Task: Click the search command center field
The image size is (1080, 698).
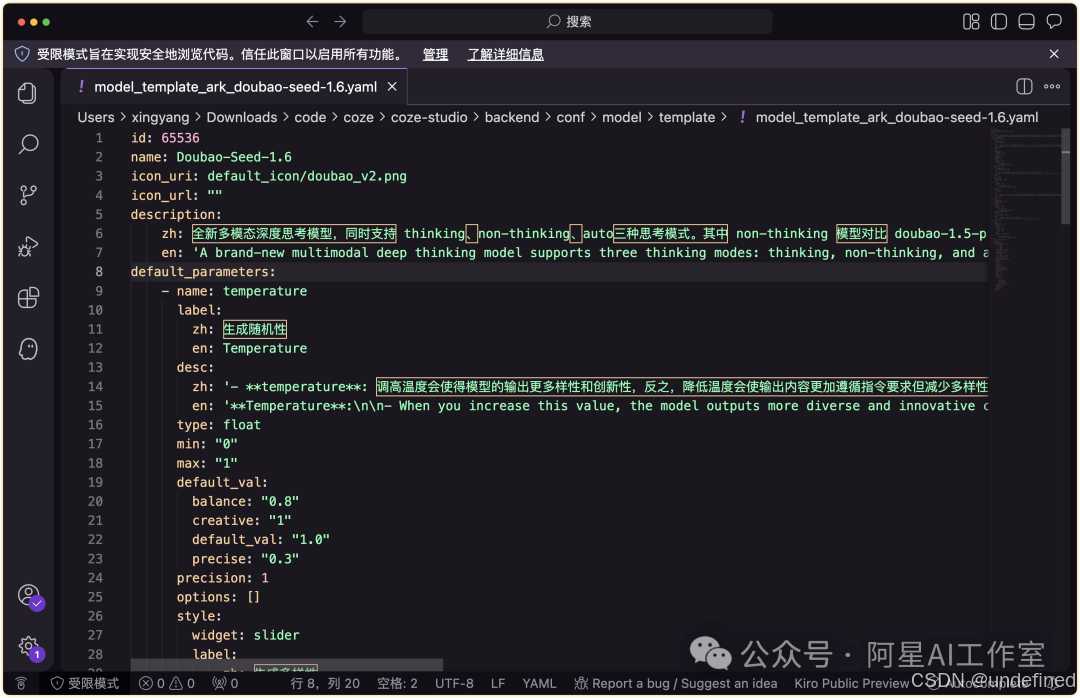Action: point(567,21)
